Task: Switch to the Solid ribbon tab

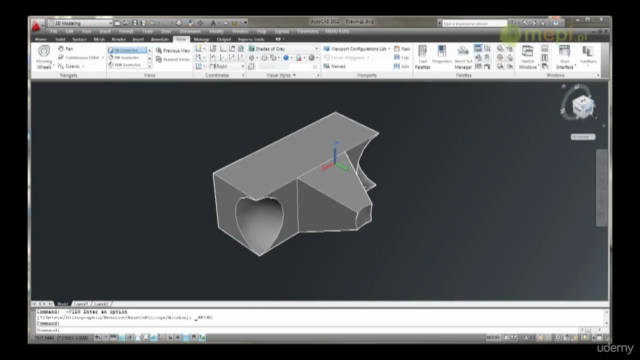Action: tap(60, 39)
